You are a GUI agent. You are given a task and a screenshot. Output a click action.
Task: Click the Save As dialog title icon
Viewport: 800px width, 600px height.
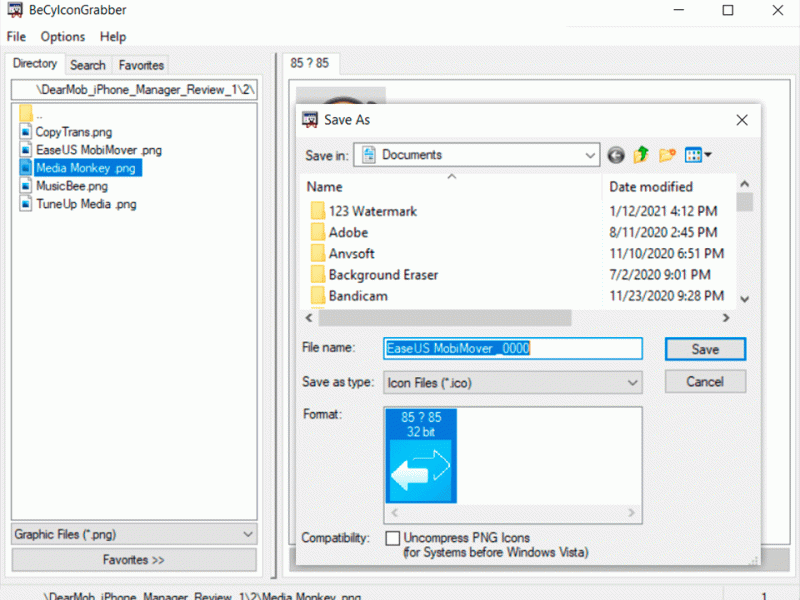[309, 120]
